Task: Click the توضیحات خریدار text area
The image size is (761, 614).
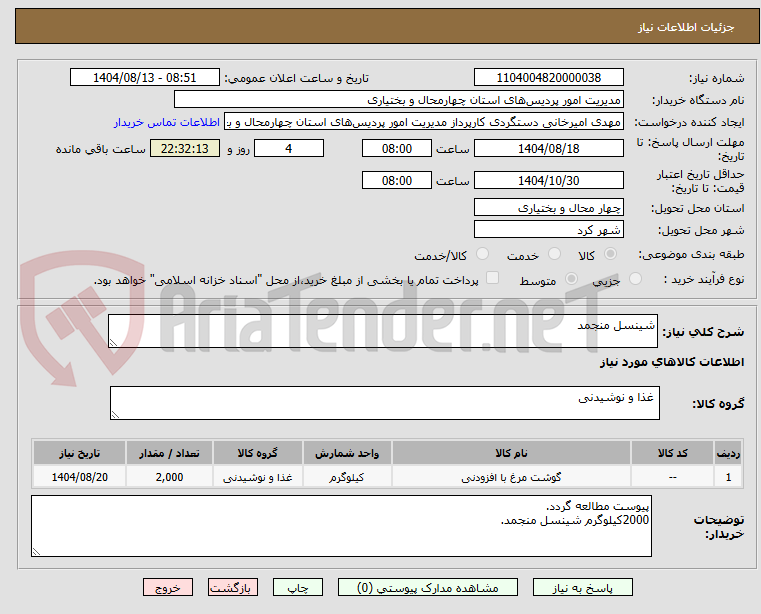Action: [x=341, y=526]
